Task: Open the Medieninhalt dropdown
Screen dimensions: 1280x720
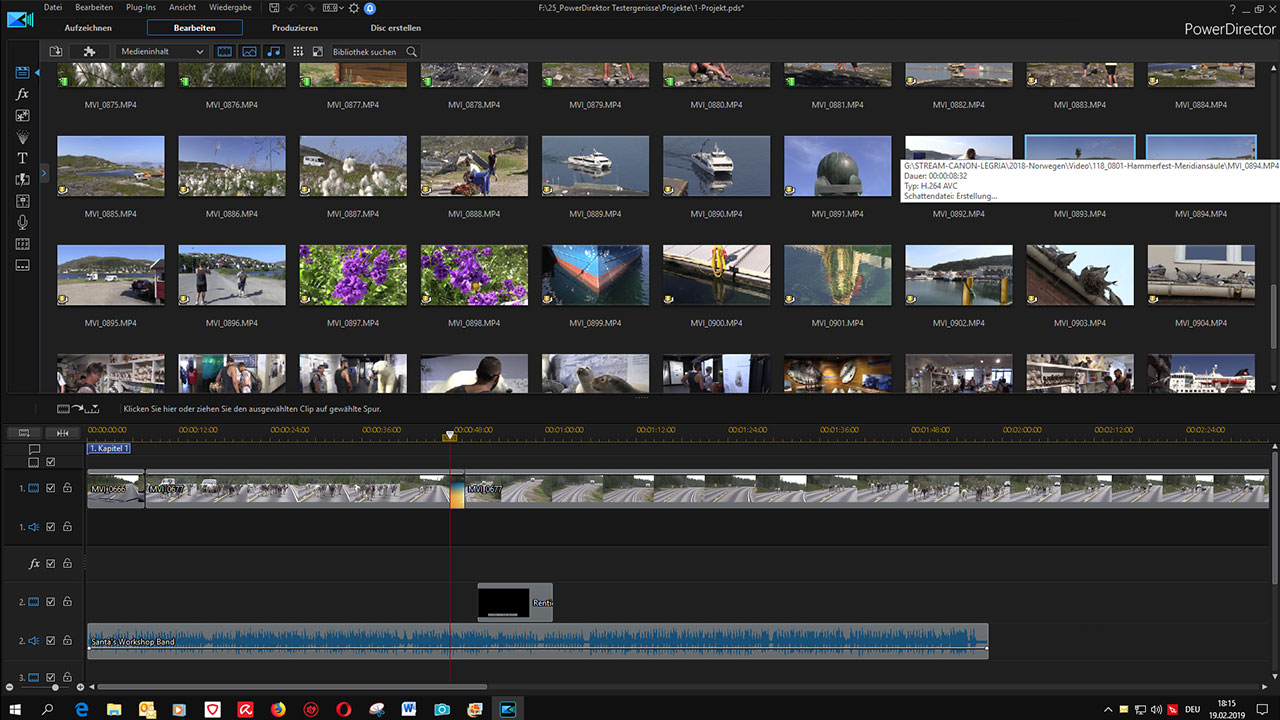Action: click(x=162, y=51)
